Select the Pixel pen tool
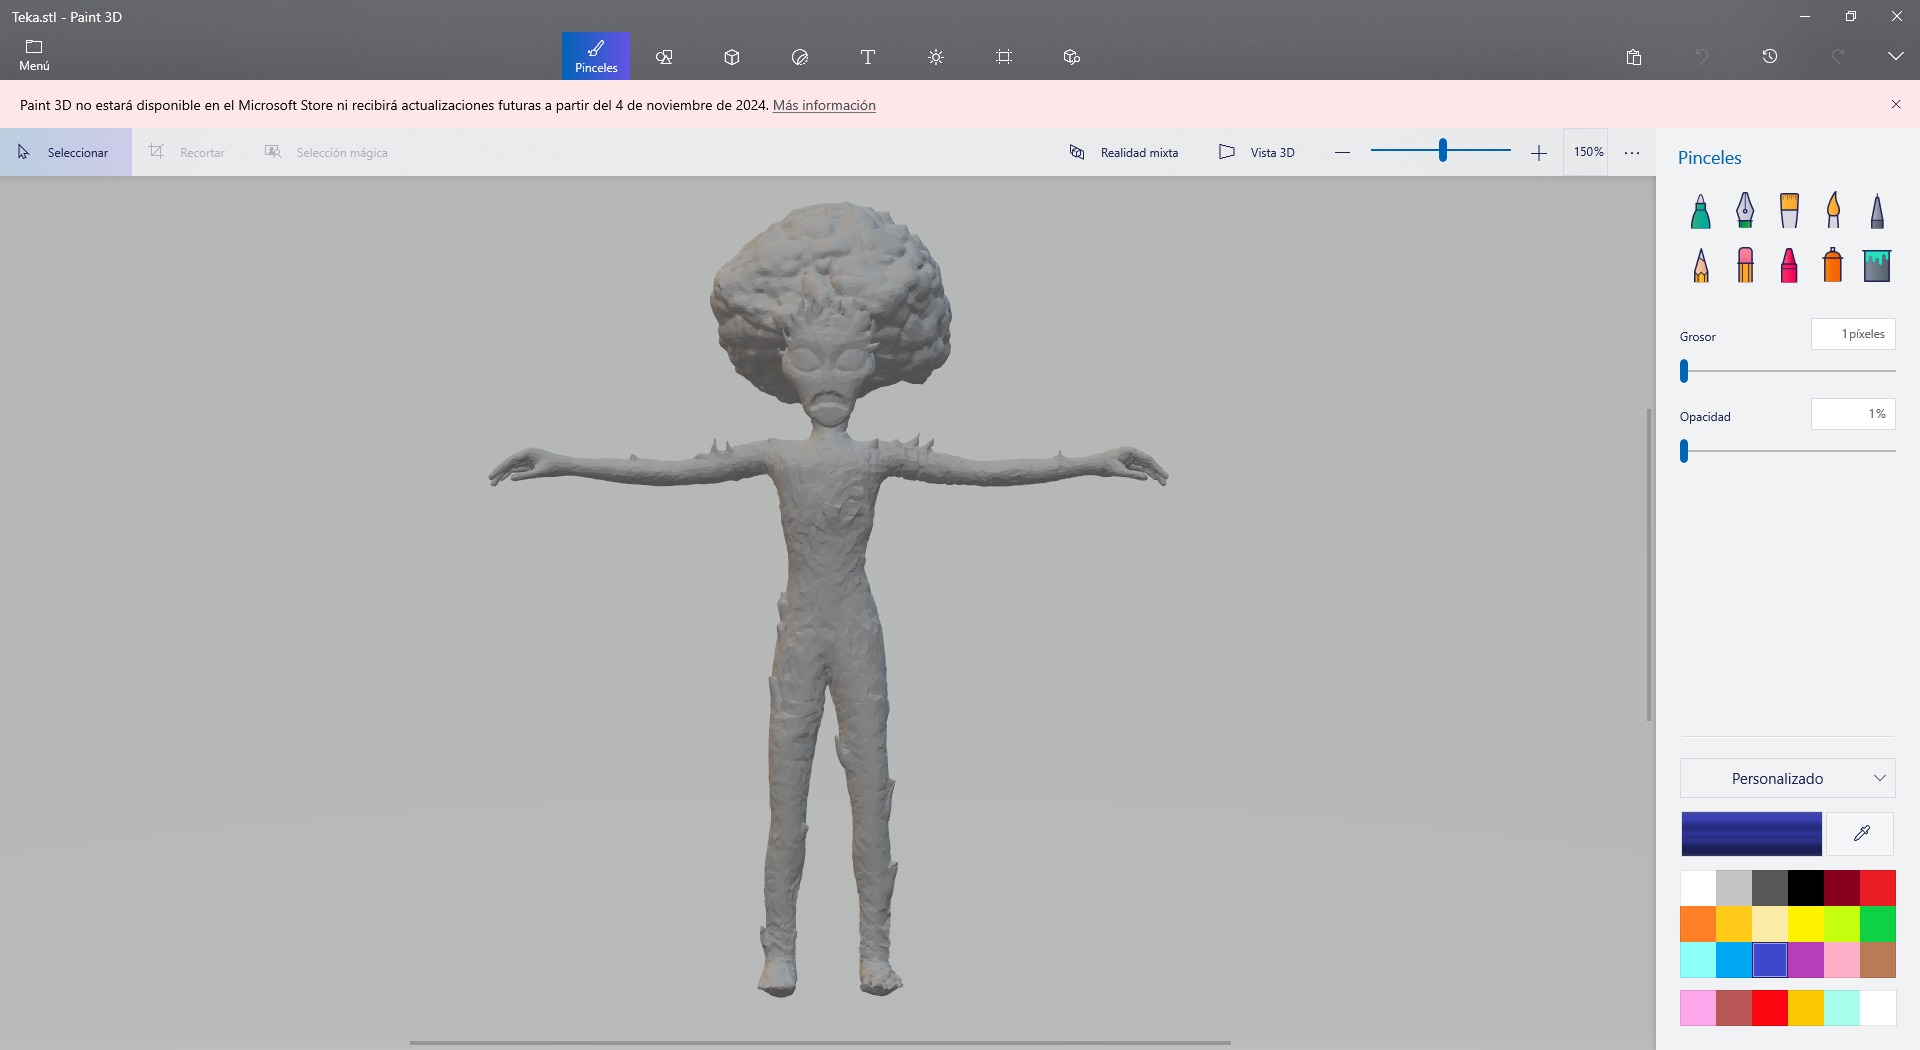 click(x=1877, y=211)
